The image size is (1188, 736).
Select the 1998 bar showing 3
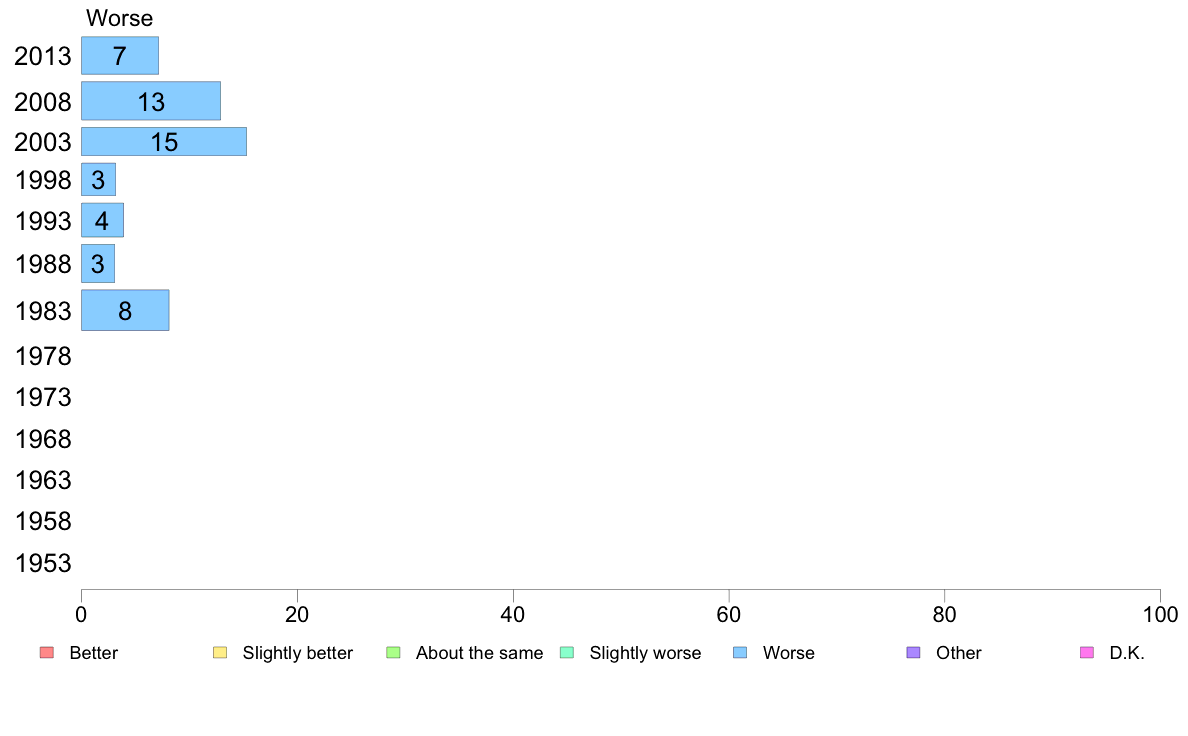tap(98, 180)
